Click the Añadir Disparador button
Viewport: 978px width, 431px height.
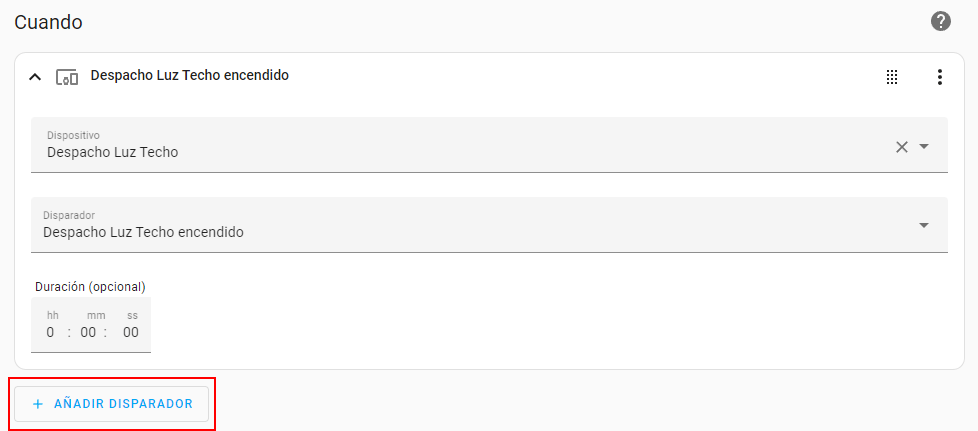tap(111, 404)
